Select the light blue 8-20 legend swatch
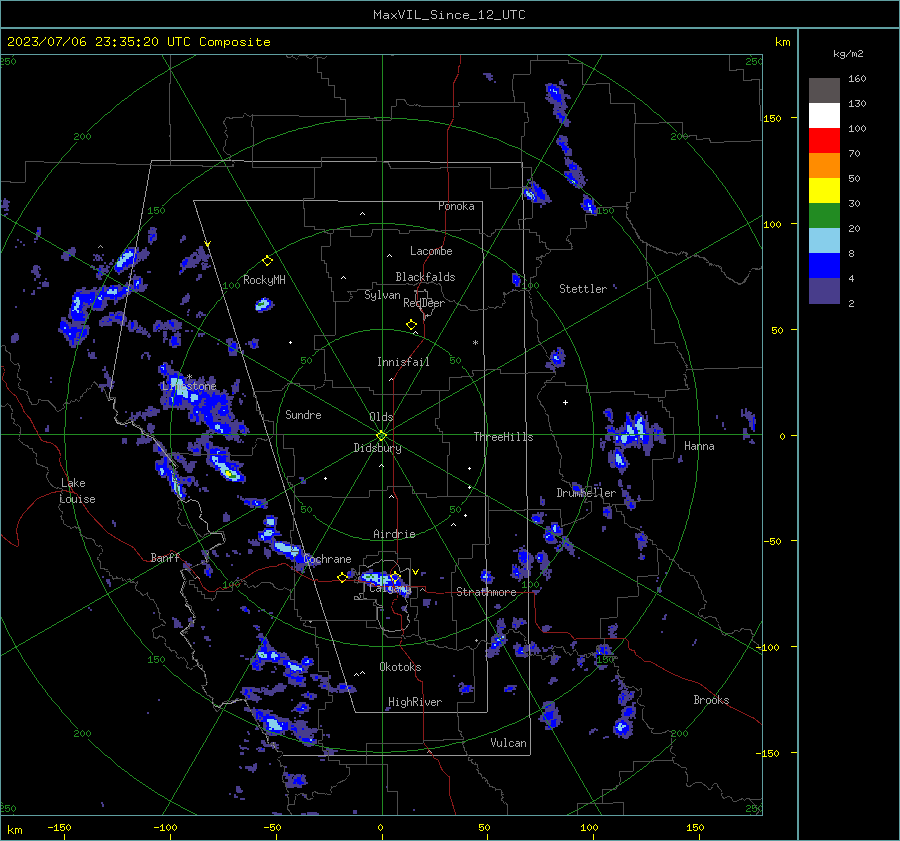Screen dimensions: 900x841 point(824,241)
